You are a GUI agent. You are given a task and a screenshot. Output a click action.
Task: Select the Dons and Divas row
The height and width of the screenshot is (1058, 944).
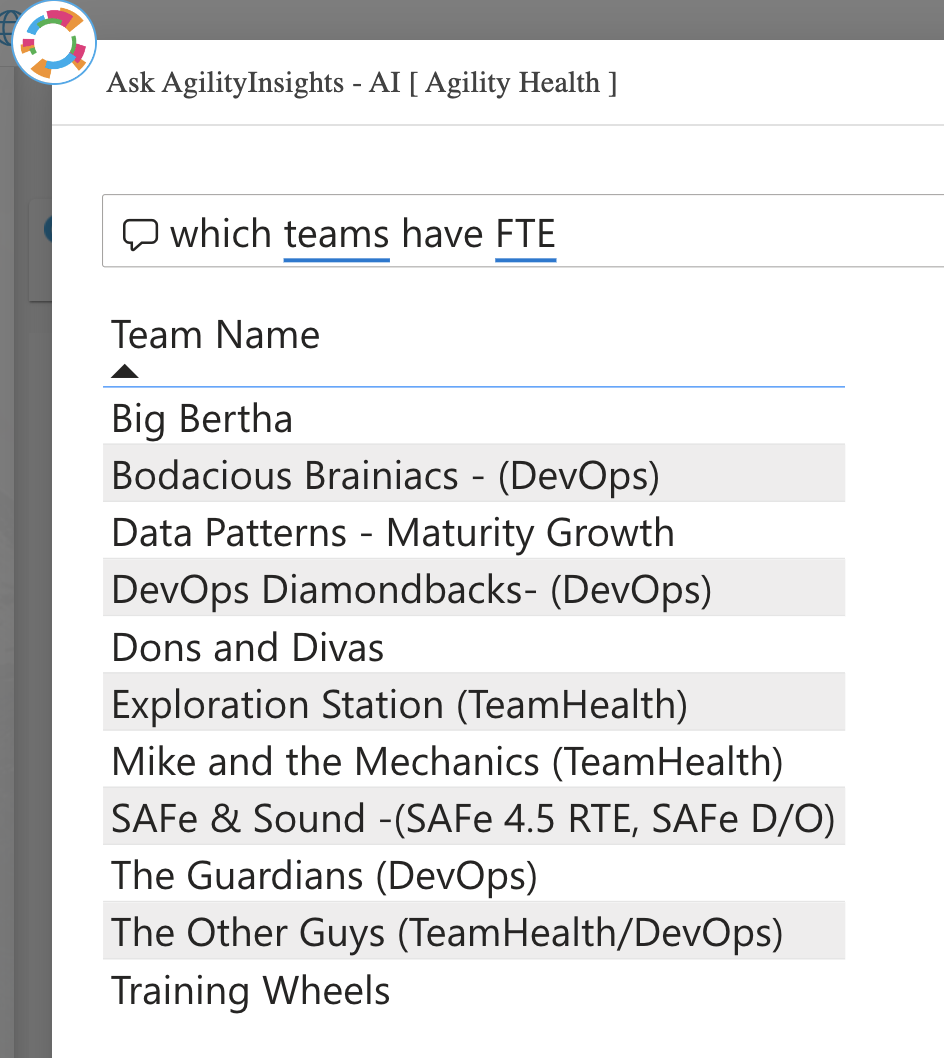(x=474, y=645)
